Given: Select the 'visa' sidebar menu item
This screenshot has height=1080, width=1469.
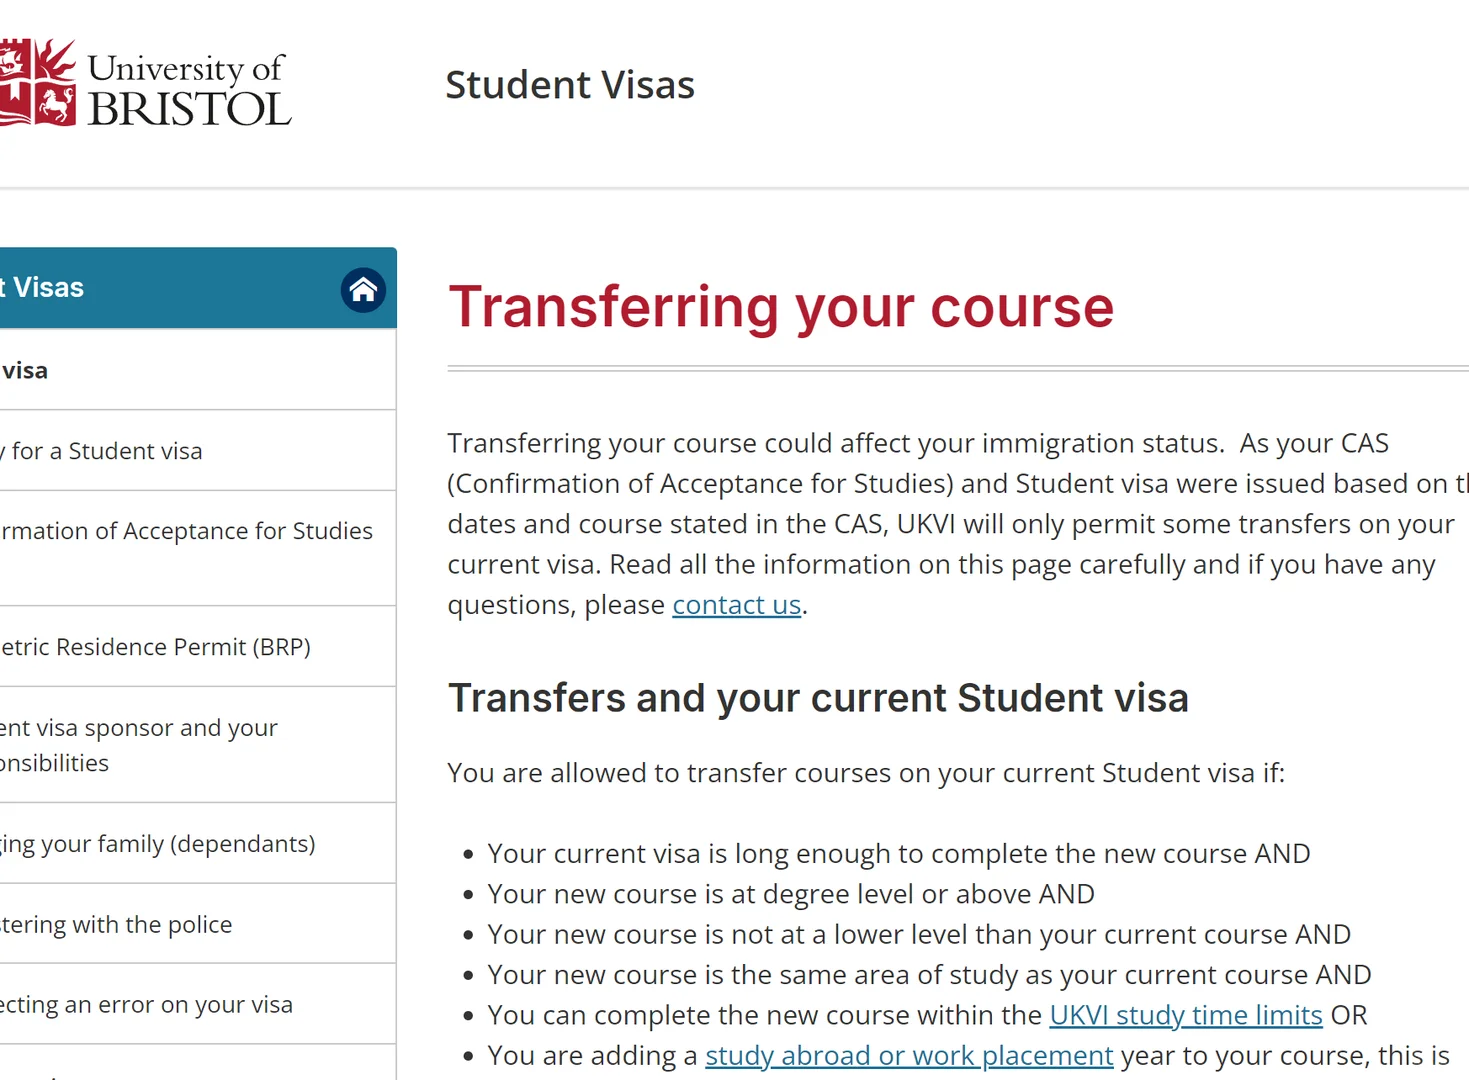Looking at the screenshot, I should 198,370.
